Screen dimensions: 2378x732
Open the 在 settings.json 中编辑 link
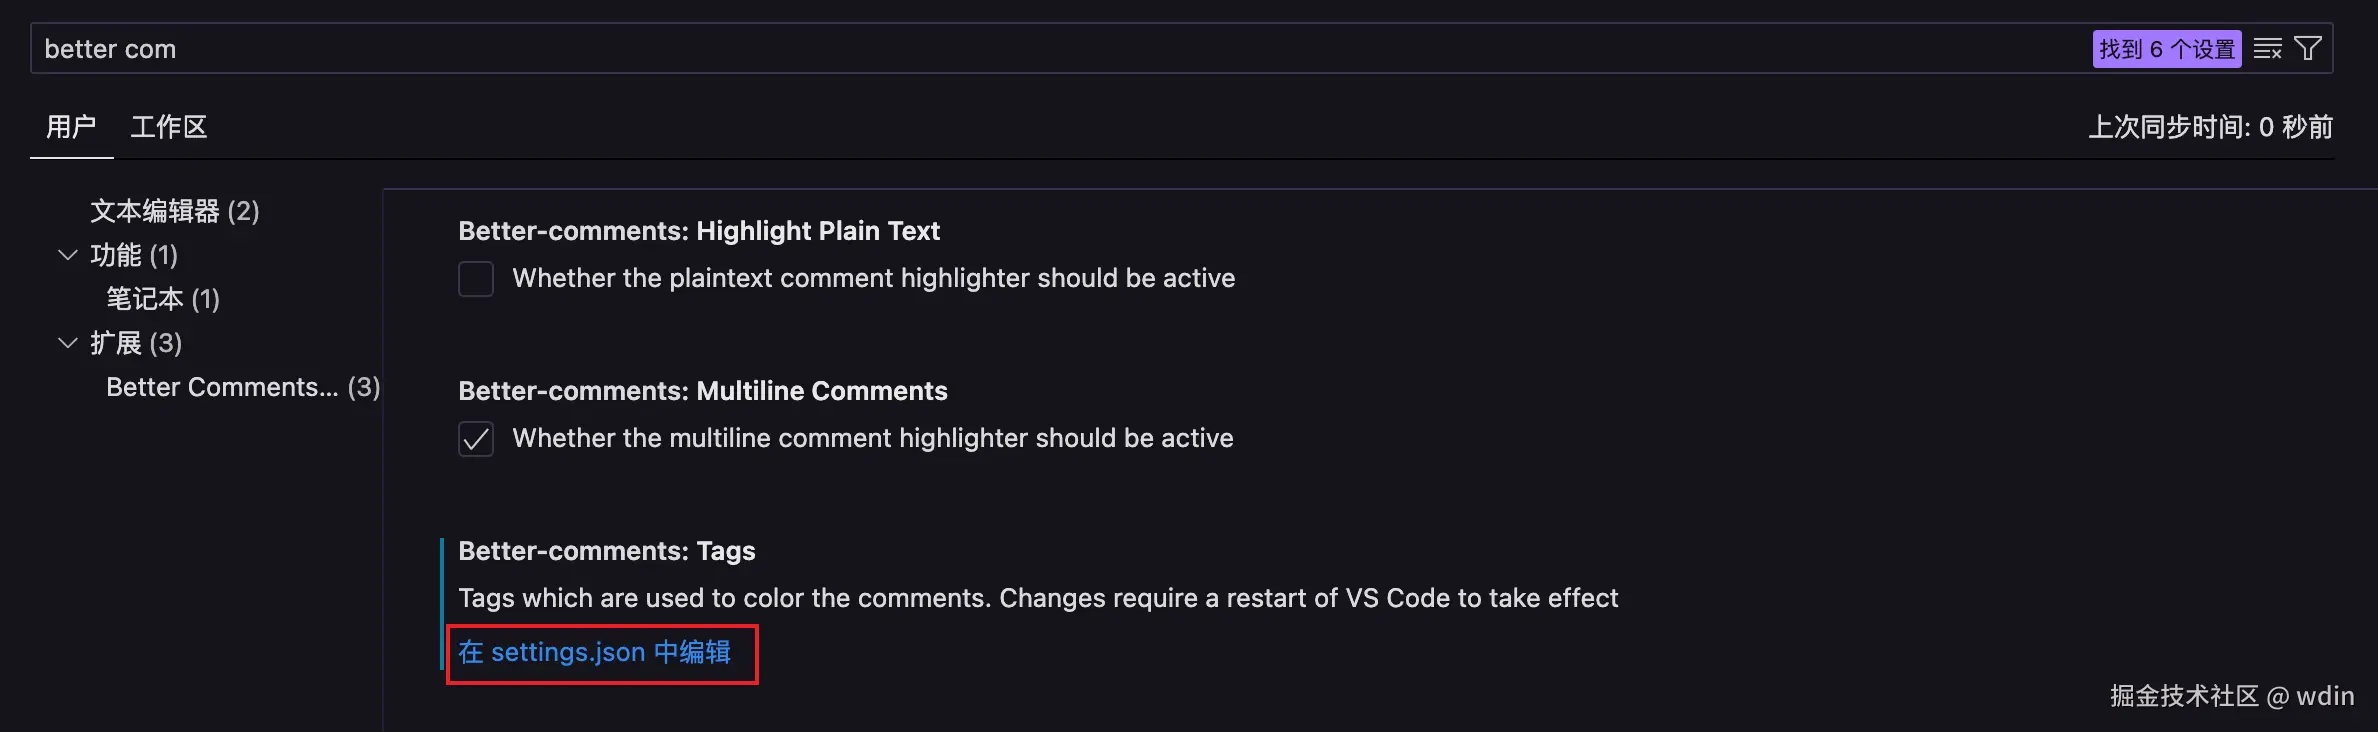595,653
